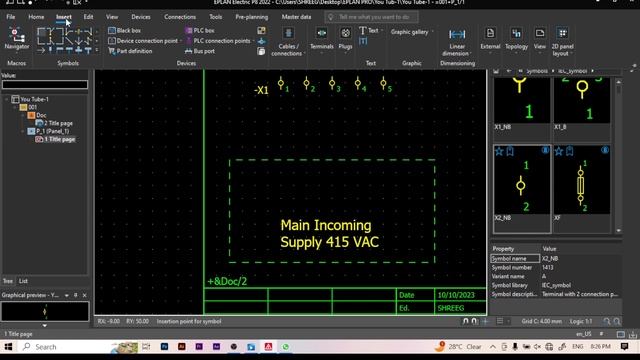Open Part definition tool
640x360 pixels.
click(x=130, y=51)
